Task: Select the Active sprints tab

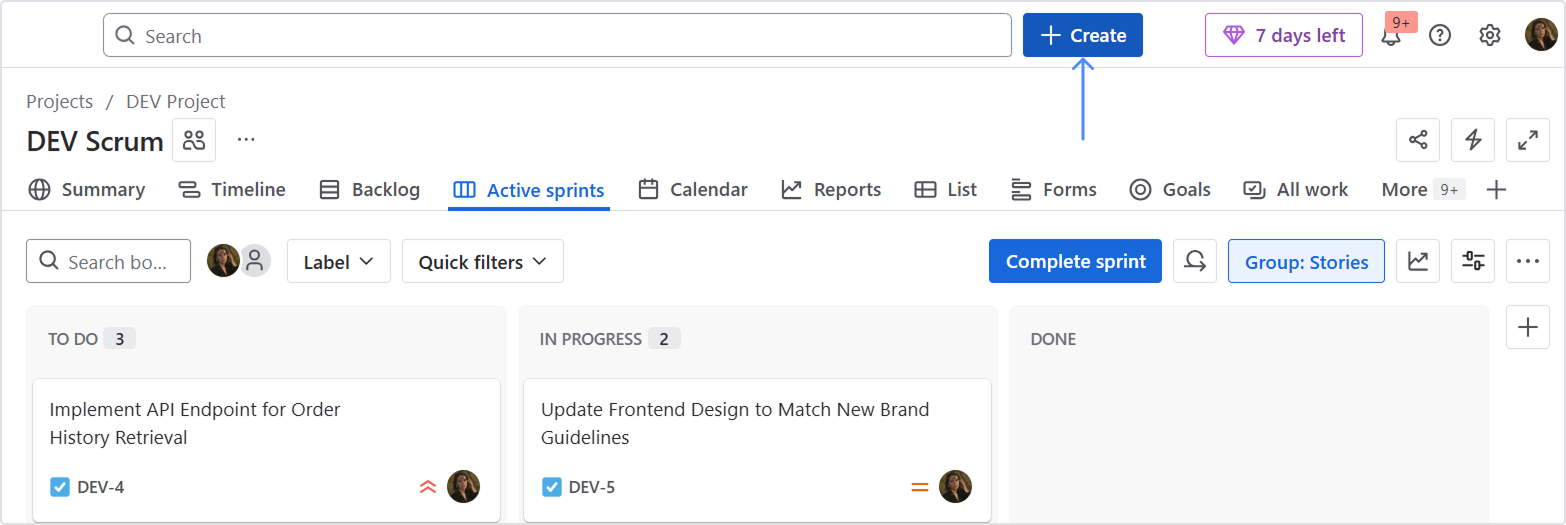Action: (x=529, y=190)
